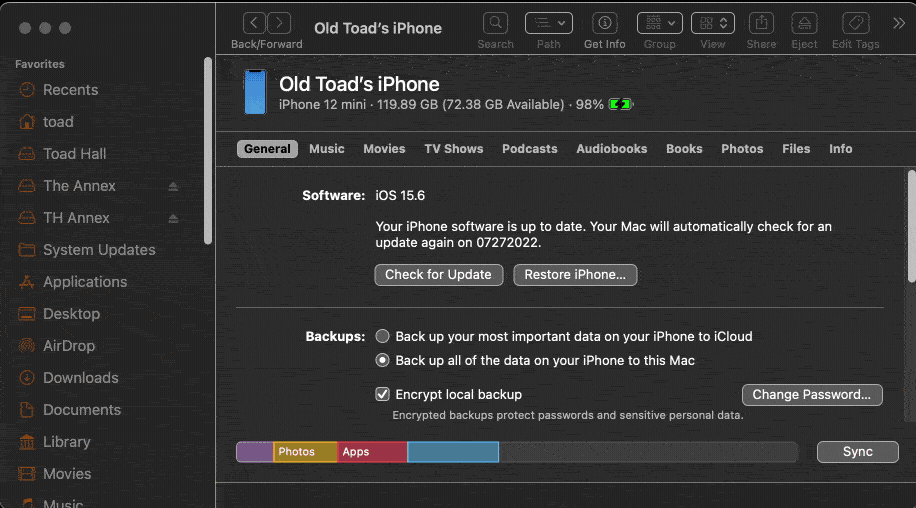Open Recents in the sidebar
This screenshot has height=508, width=916.
coord(70,90)
